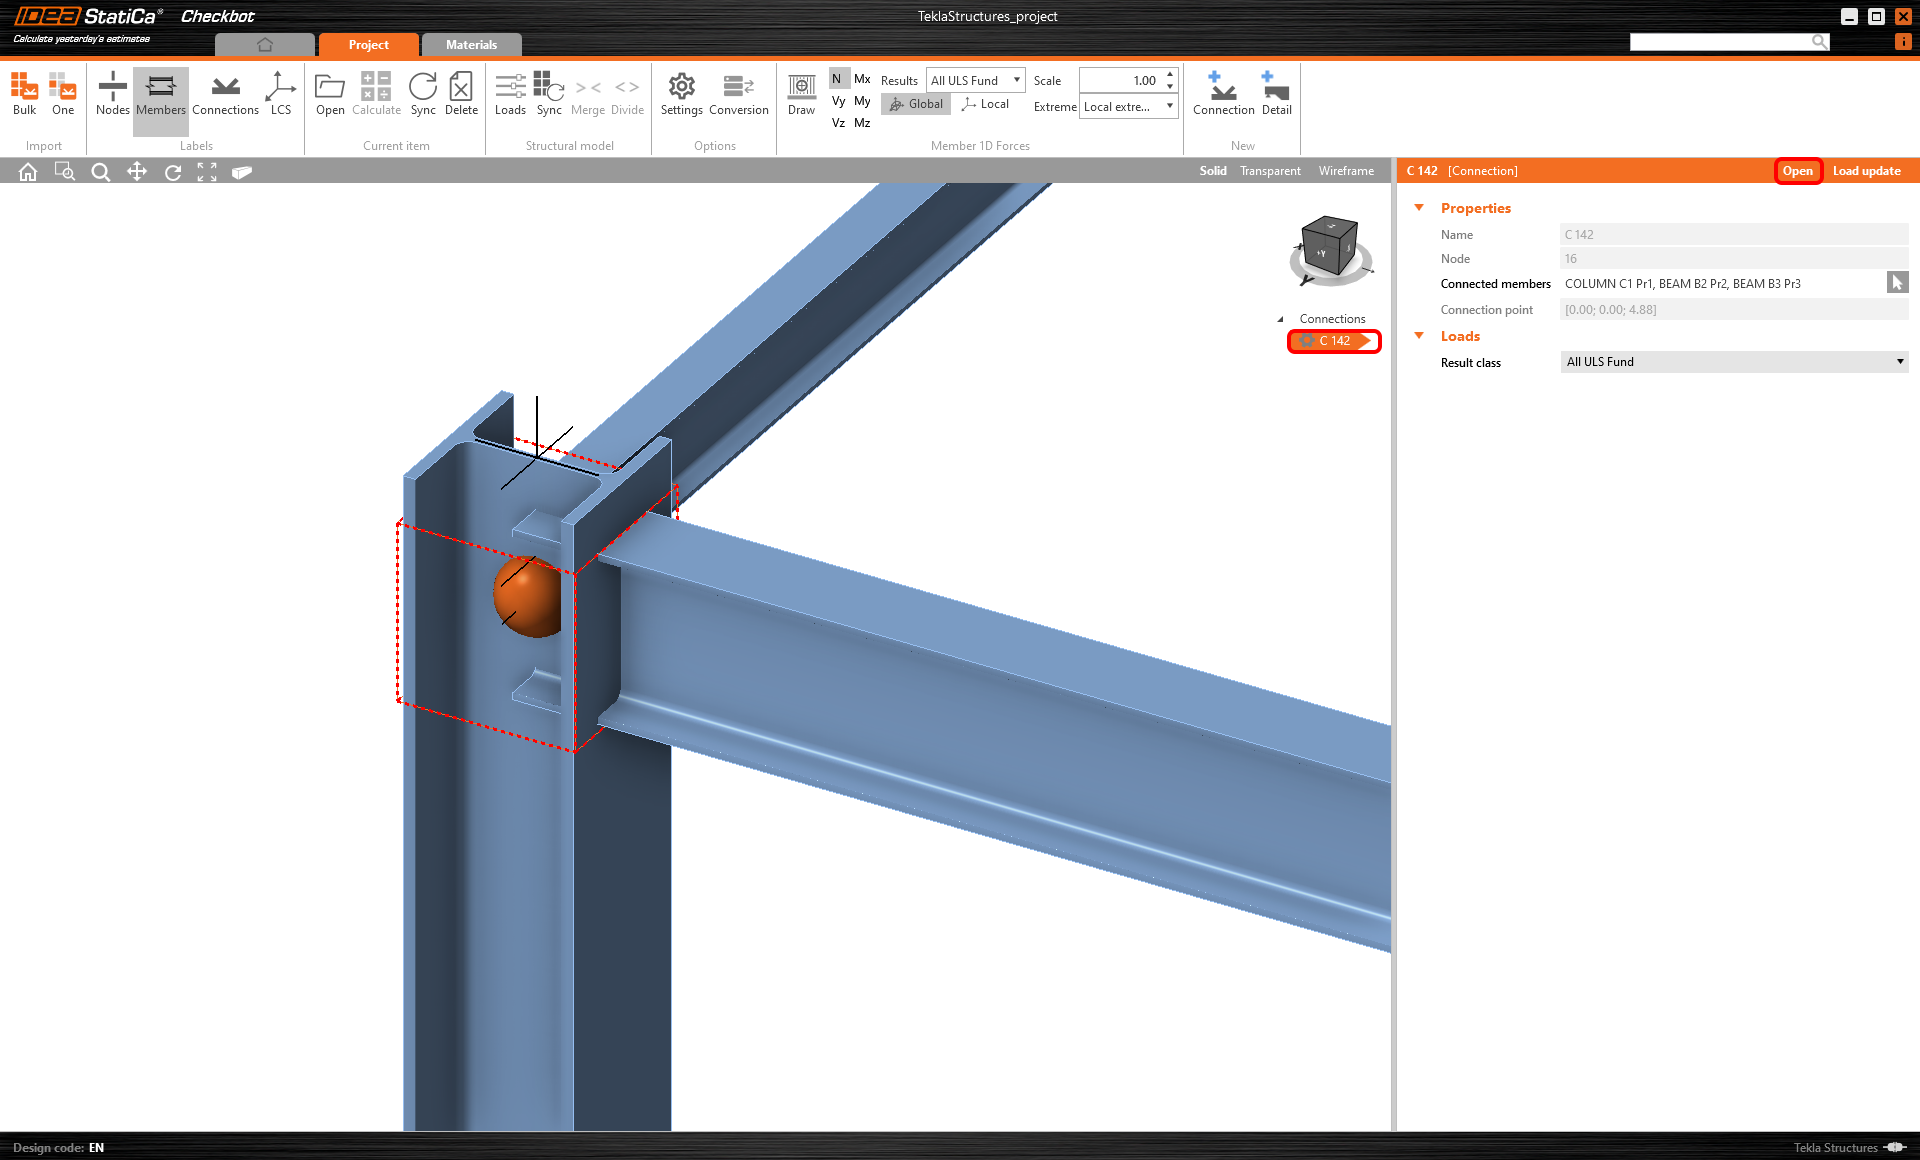This screenshot has width=1920, height=1160.
Task: Open the Conversion table settings
Action: (x=739, y=95)
